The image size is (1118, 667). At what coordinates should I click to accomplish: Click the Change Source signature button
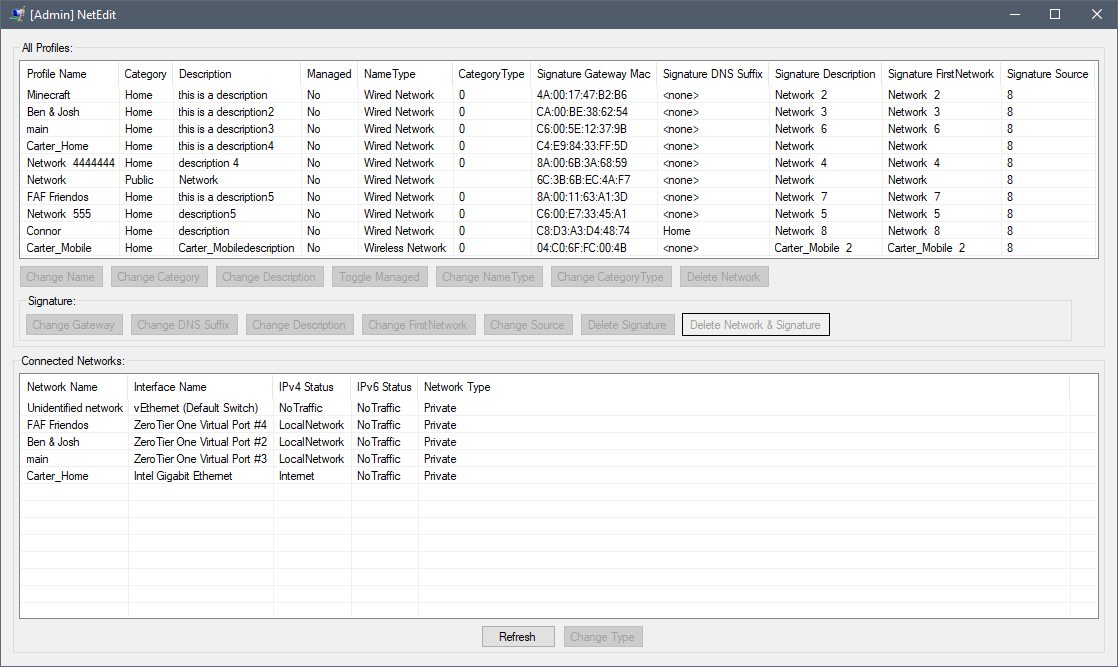(527, 324)
